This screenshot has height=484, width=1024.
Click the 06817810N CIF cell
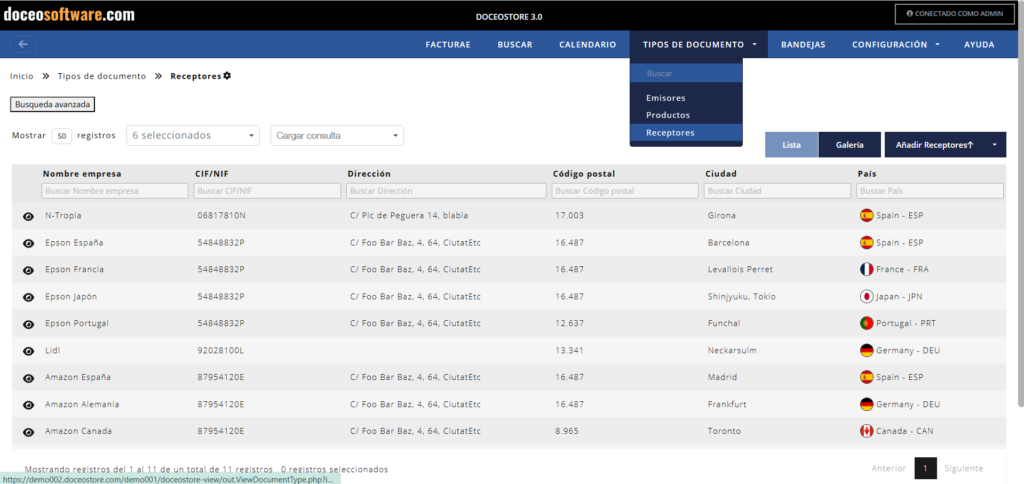(221, 216)
